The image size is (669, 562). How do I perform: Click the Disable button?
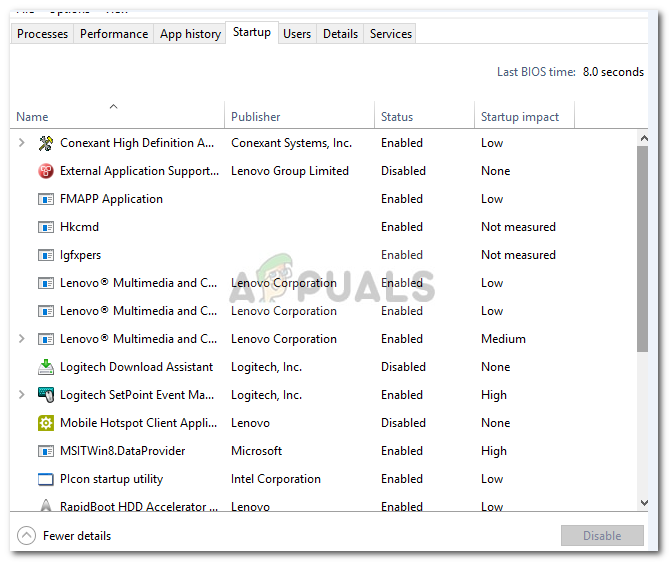tap(602, 536)
